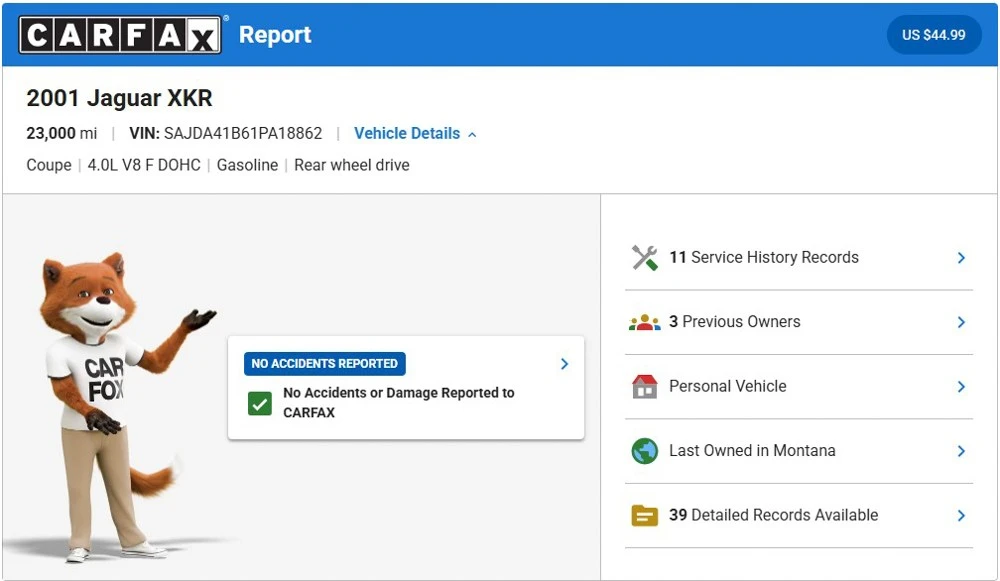
Task: Click No Accidents or Damage Reported text
Action: [399, 402]
